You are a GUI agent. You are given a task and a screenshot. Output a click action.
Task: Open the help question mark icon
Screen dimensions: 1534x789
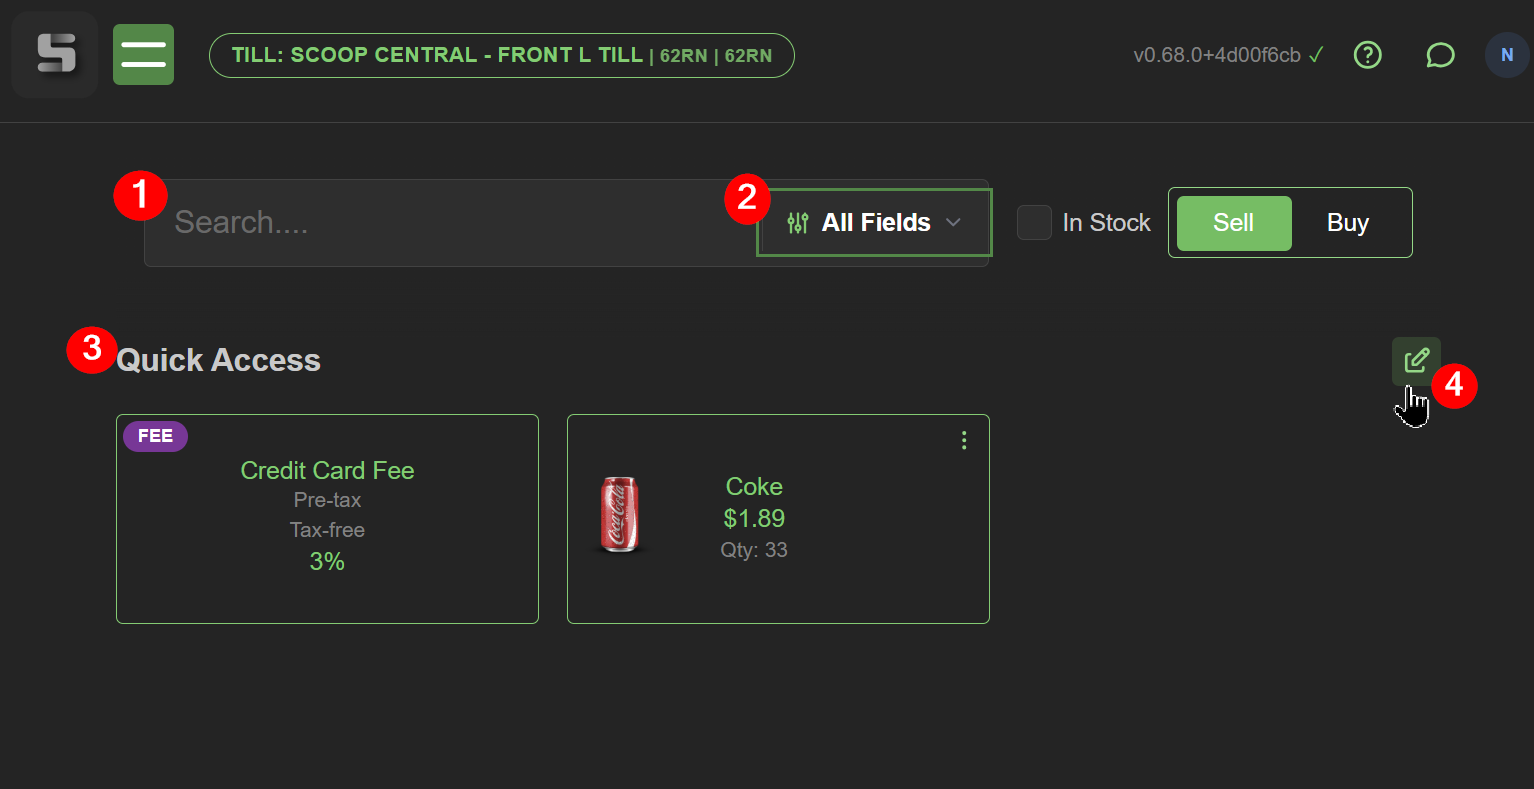point(1367,55)
